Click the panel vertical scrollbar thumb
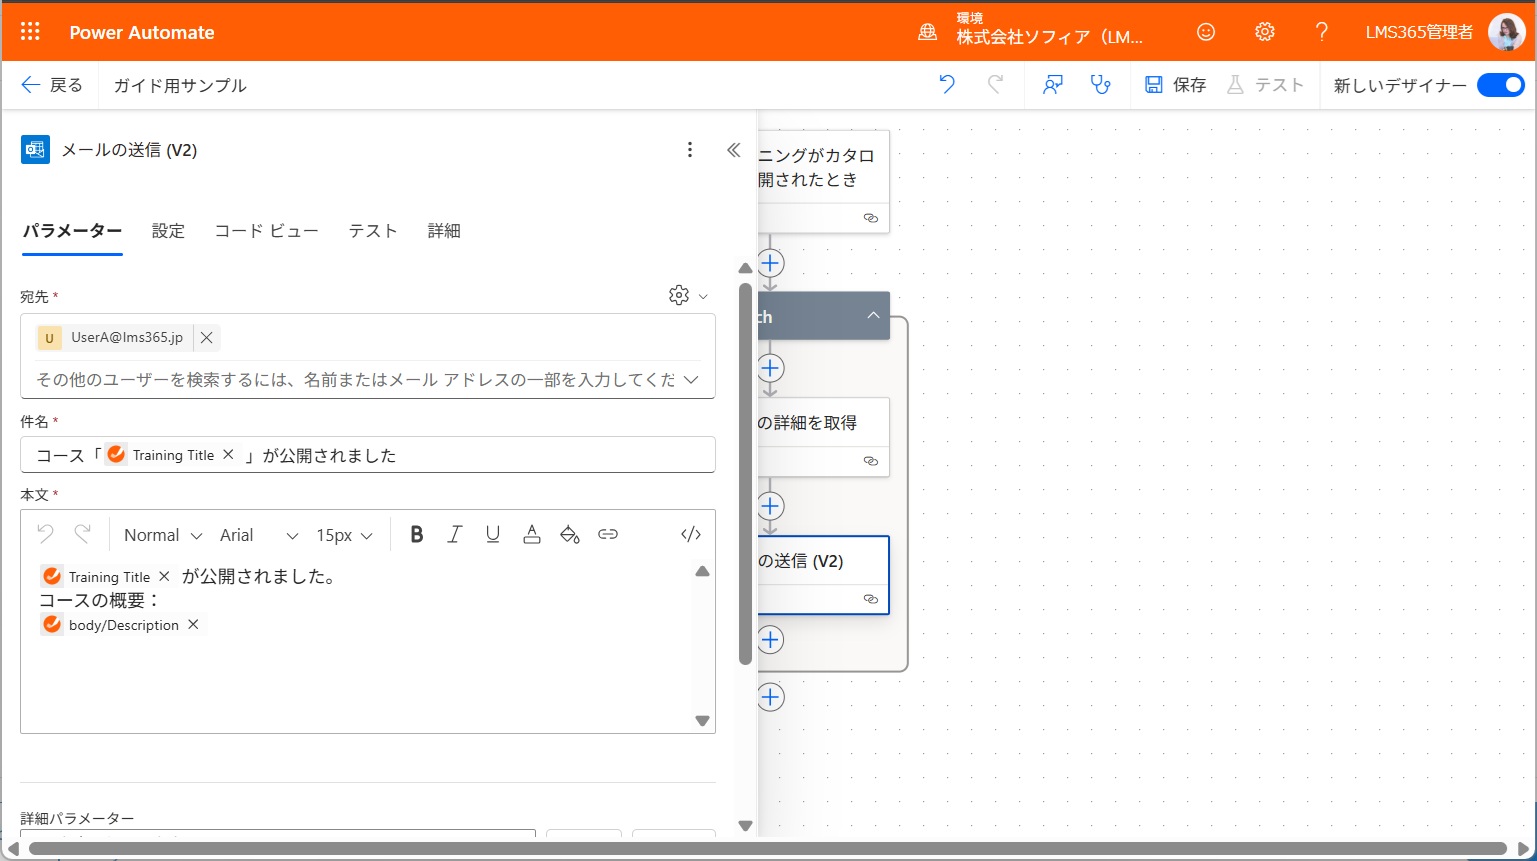Image resolution: width=1537 pixels, height=861 pixels. point(745,474)
